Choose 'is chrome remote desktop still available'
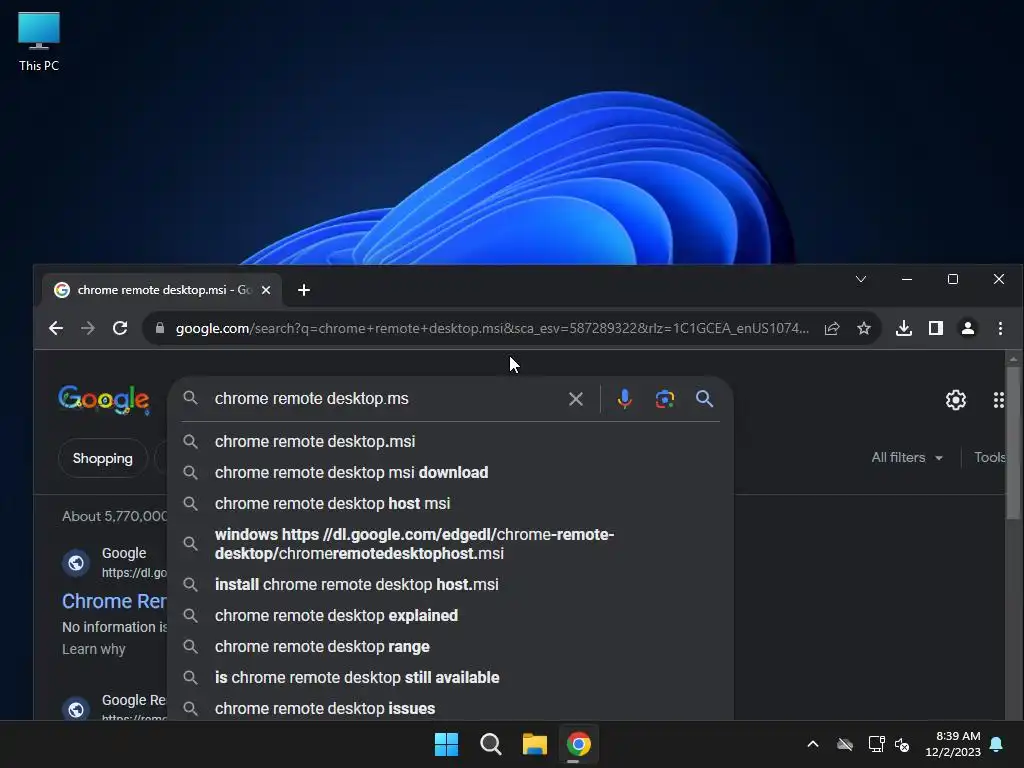Screen dimensions: 1024x768 click(451, 678)
